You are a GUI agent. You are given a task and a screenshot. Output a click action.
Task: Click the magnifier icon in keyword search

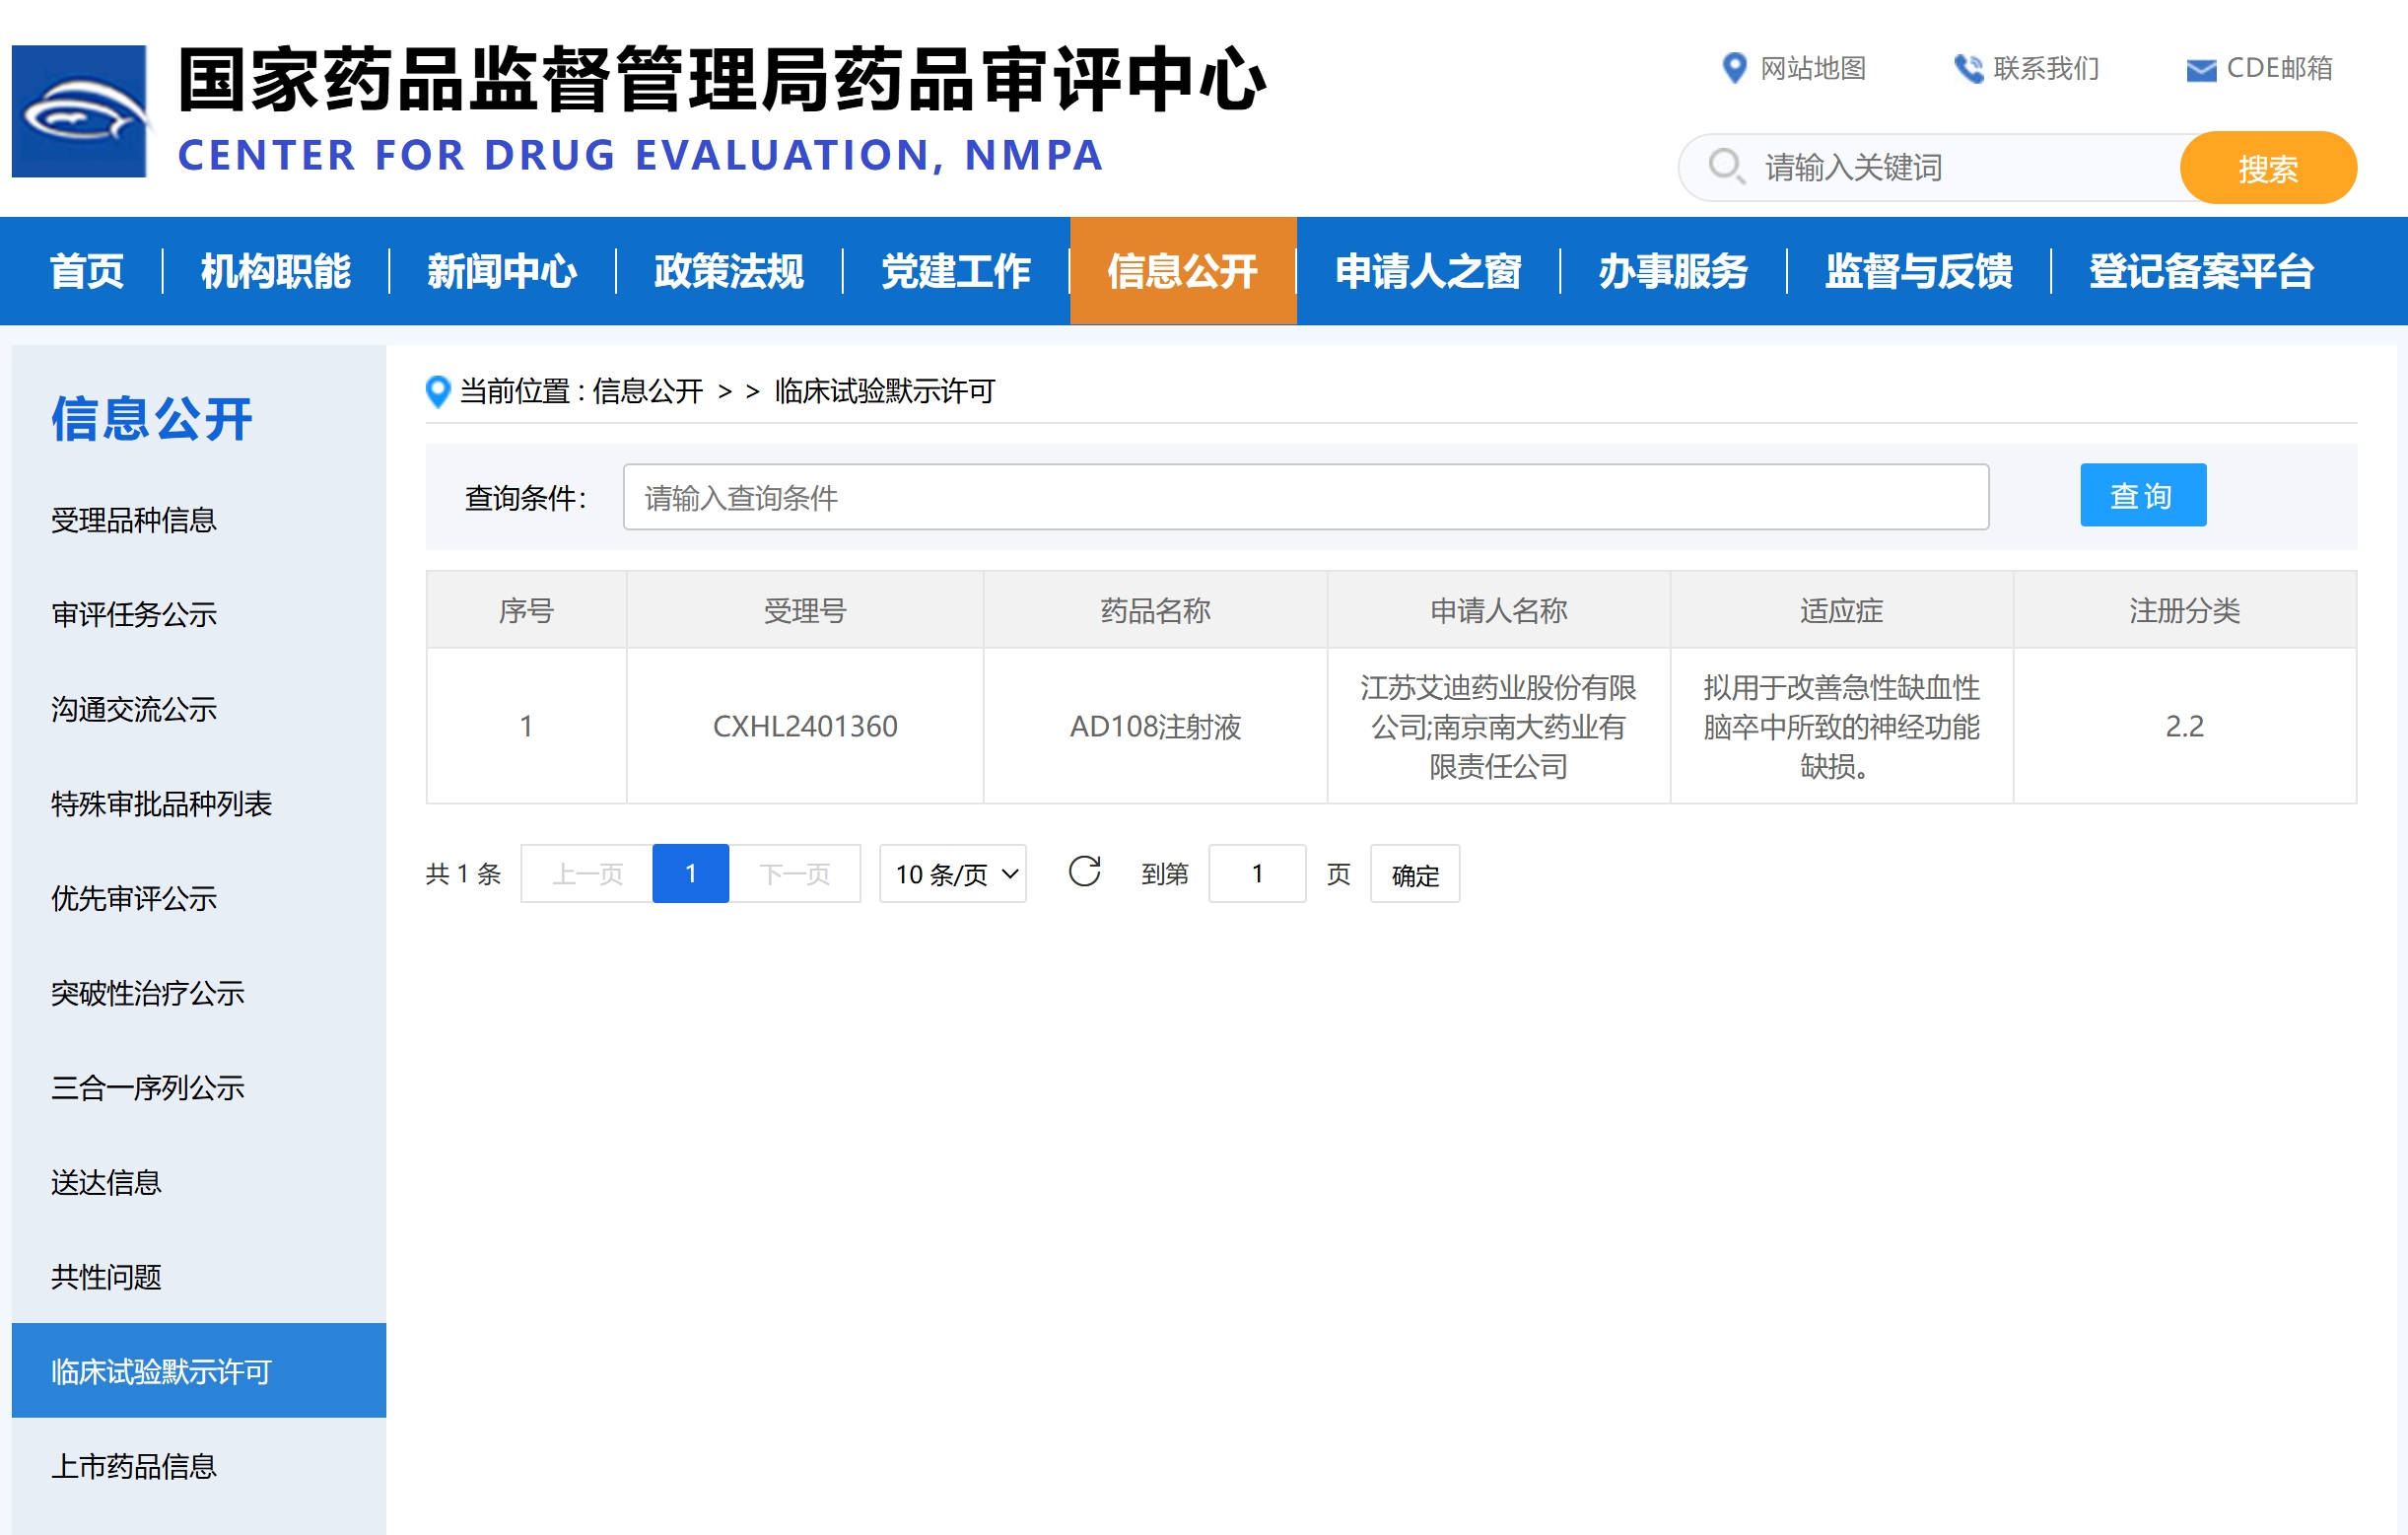[x=1725, y=166]
